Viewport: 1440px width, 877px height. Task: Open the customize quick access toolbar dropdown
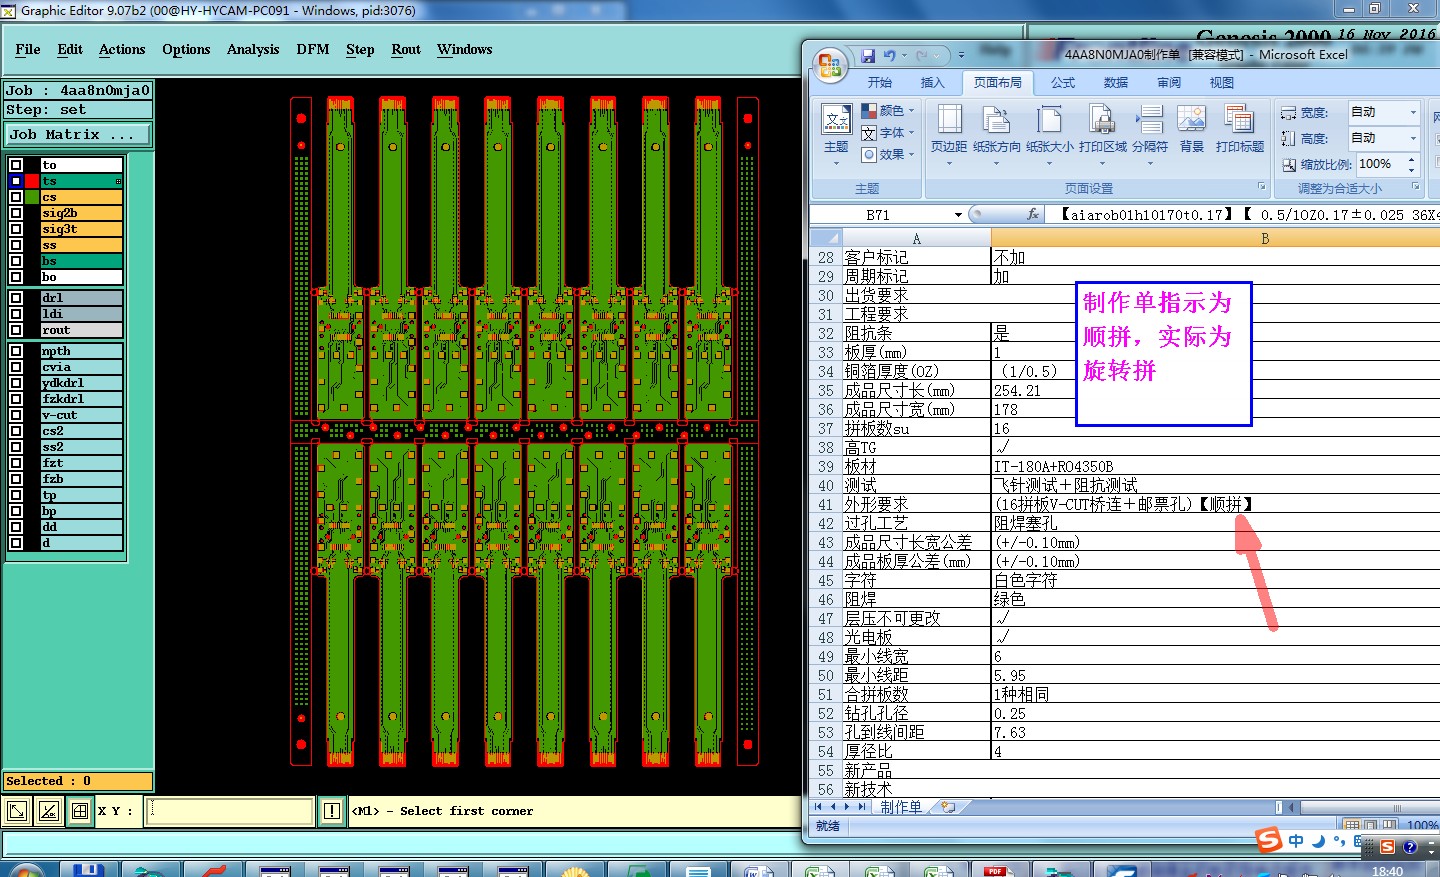pos(961,56)
